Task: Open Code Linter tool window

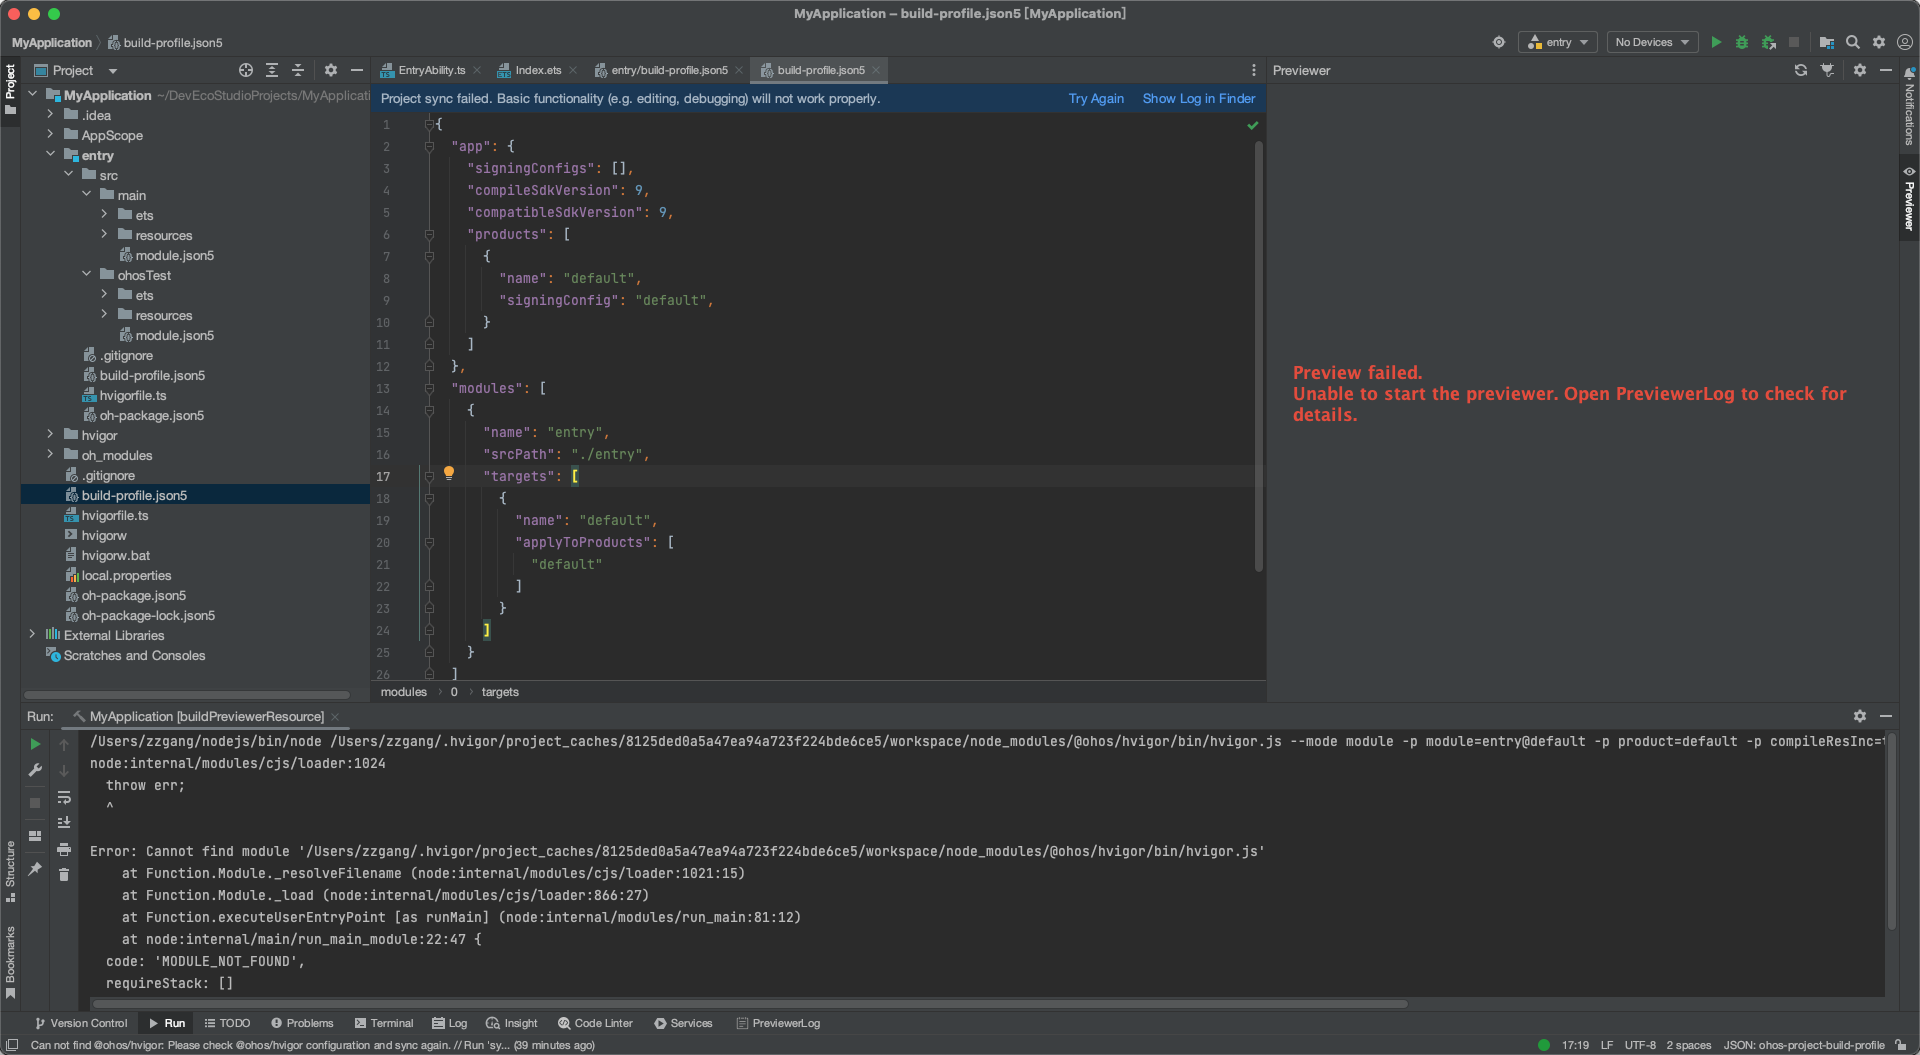Action: tap(596, 1023)
